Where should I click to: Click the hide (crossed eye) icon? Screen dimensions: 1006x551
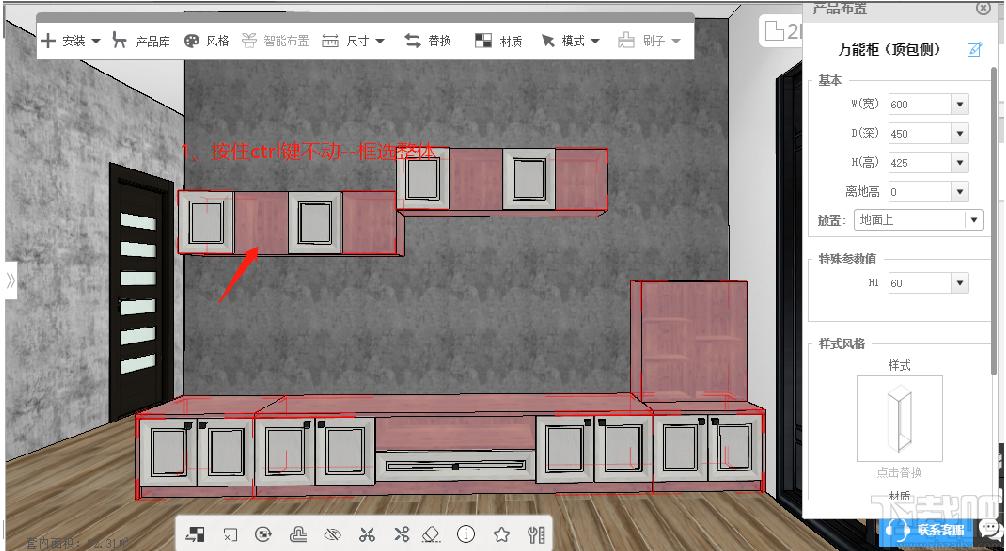tap(332, 534)
